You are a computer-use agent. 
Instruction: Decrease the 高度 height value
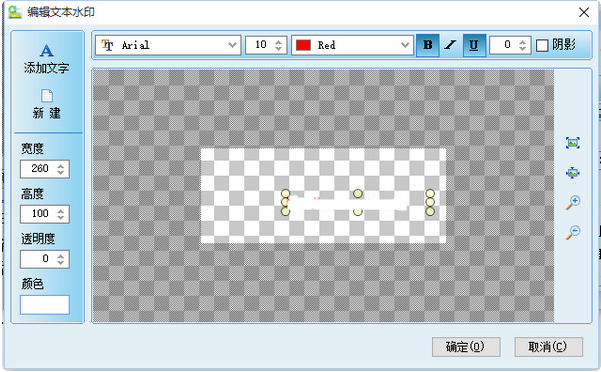click(61, 217)
